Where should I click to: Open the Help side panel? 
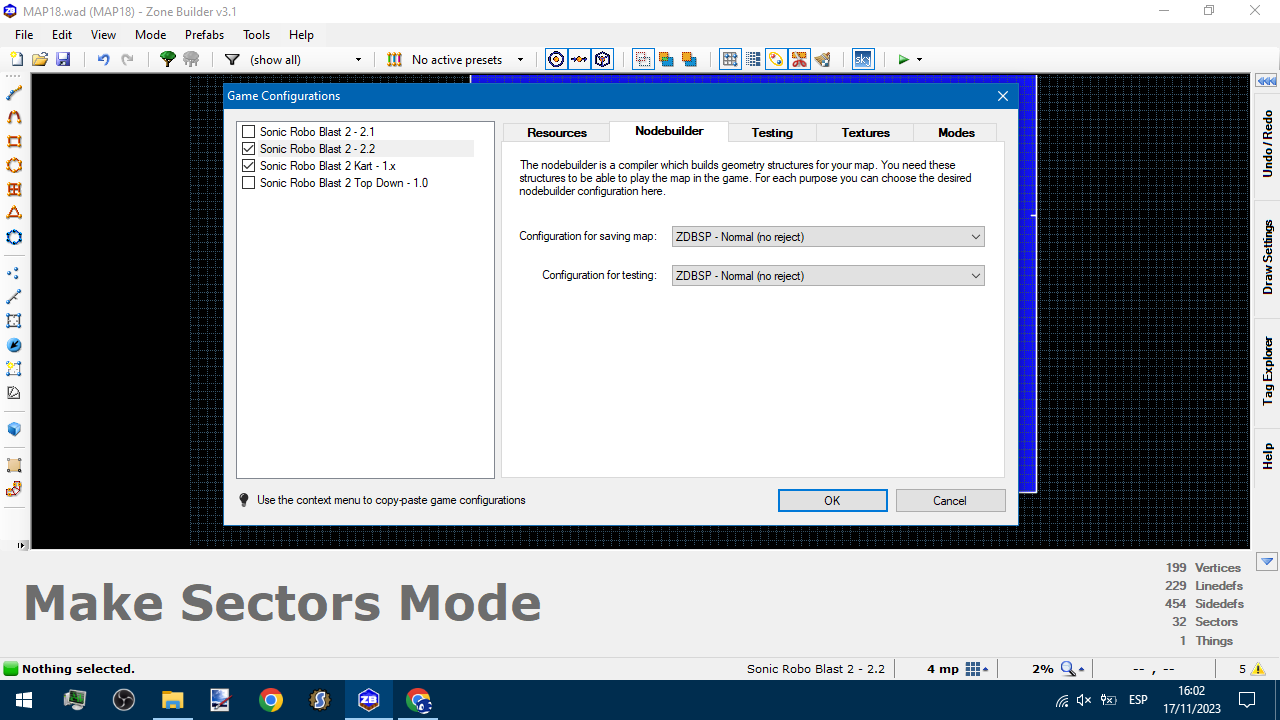[1267, 456]
